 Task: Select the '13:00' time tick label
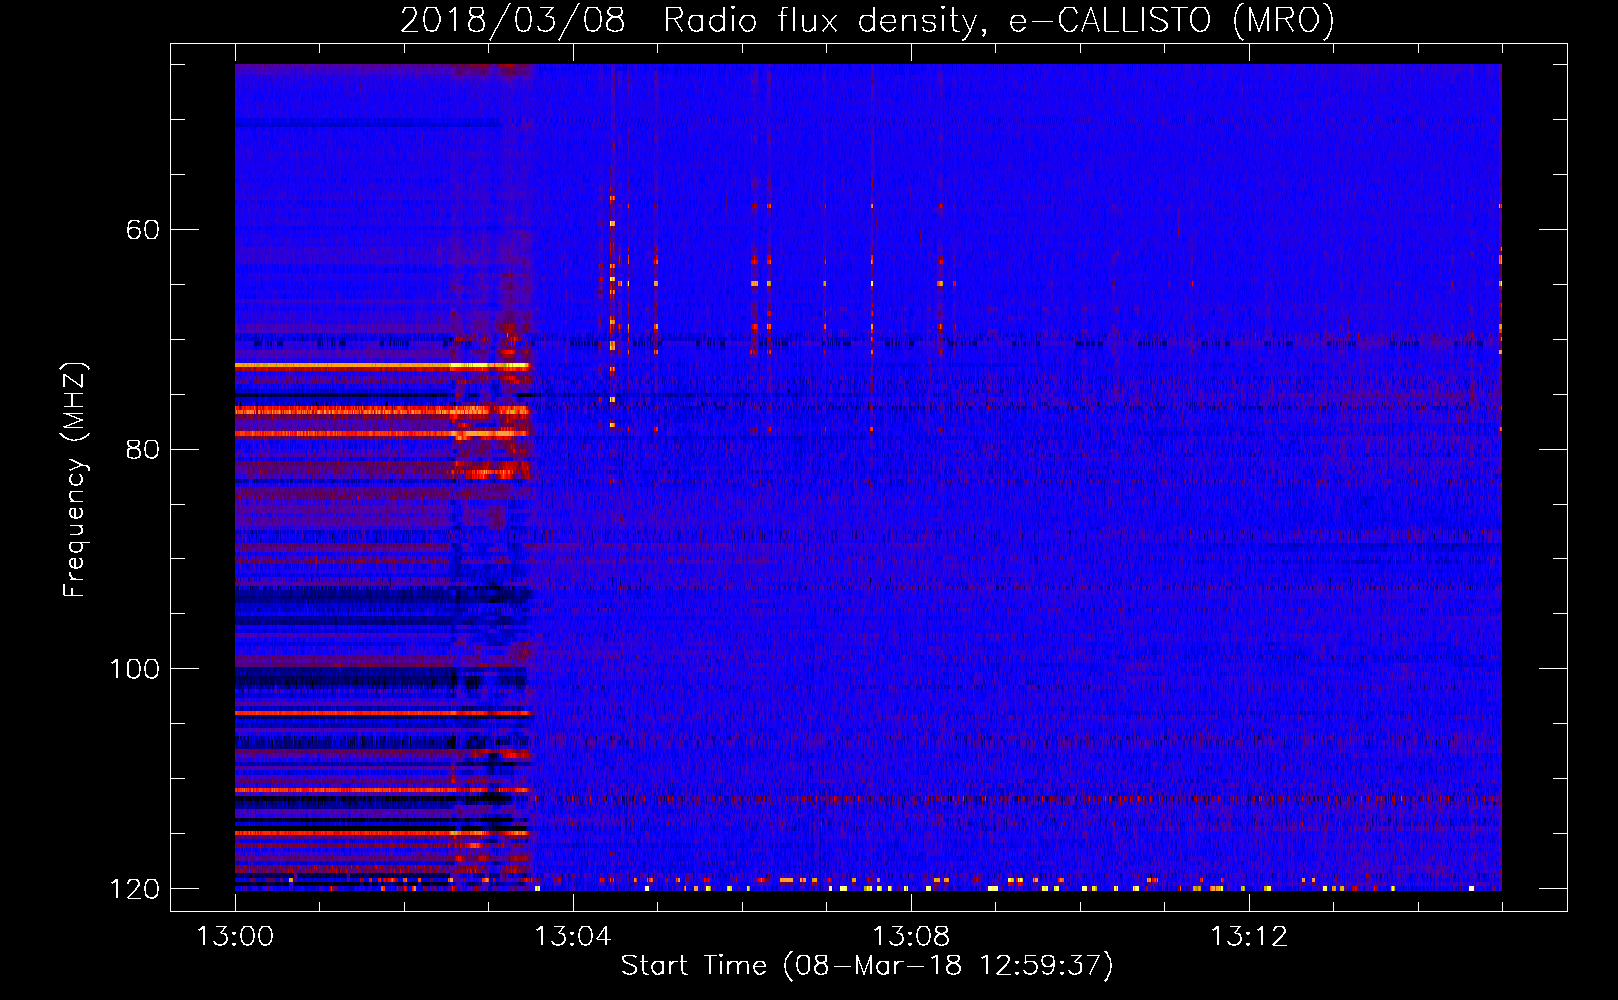[x=235, y=937]
